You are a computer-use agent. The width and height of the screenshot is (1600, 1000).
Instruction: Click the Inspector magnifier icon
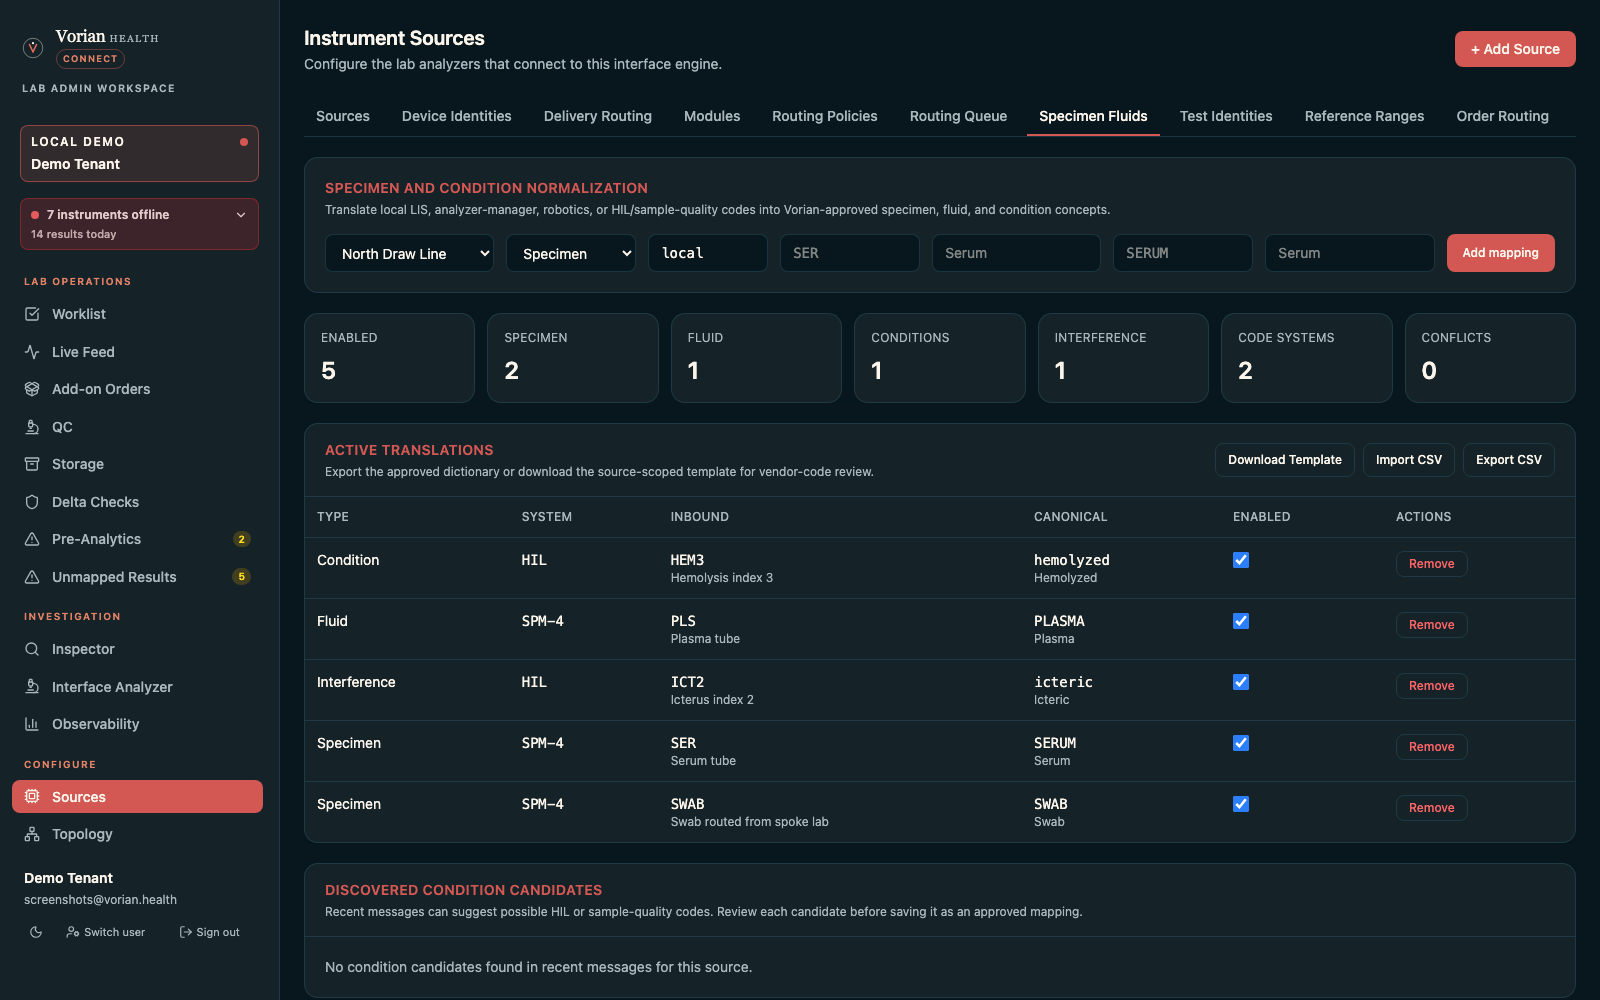click(x=32, y=649)
